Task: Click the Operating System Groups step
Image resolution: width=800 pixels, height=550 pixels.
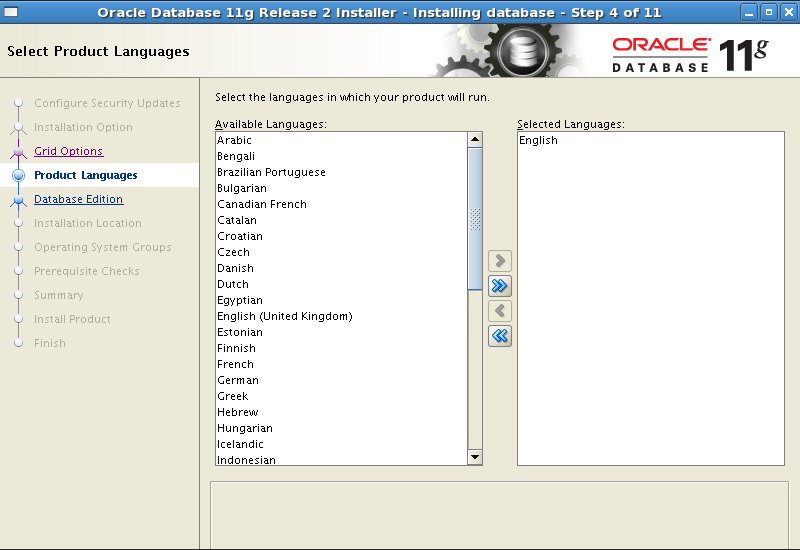Action: pos(103,247)
